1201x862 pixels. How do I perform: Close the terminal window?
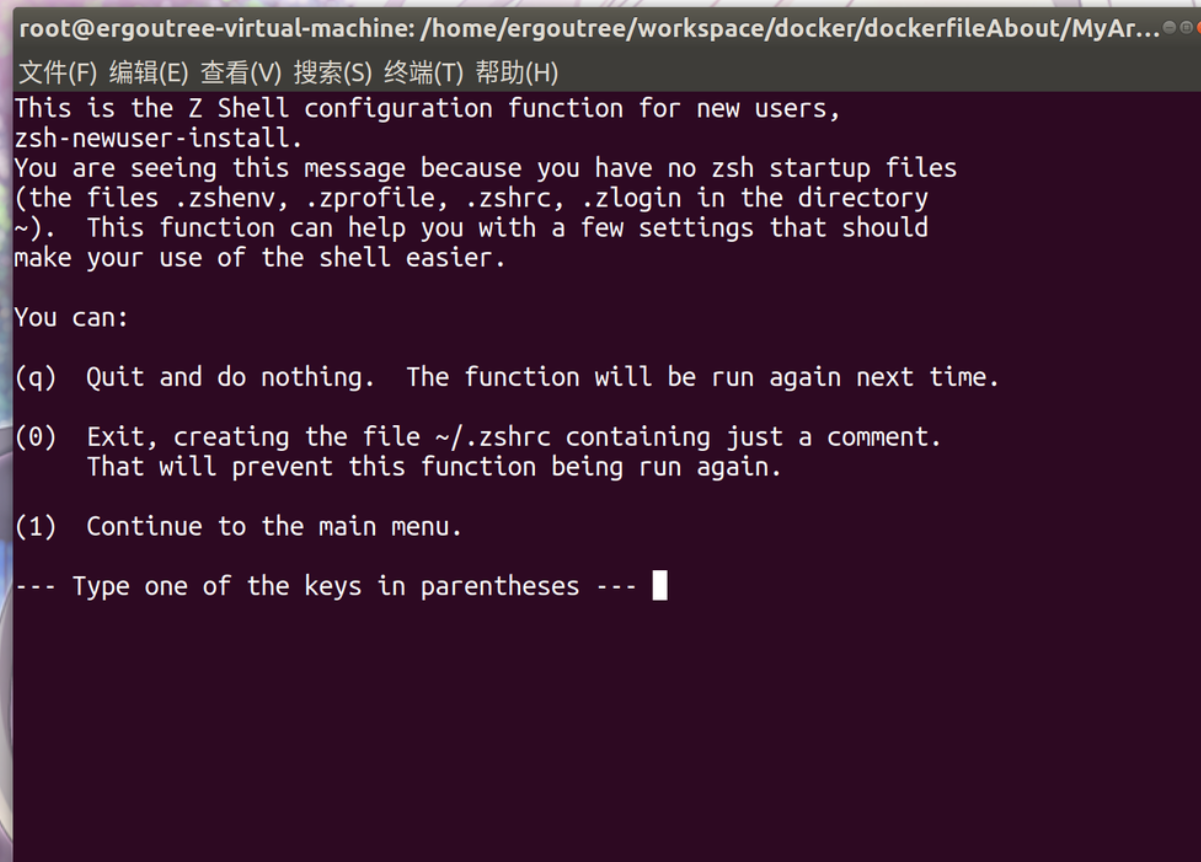click(1197, 28)
